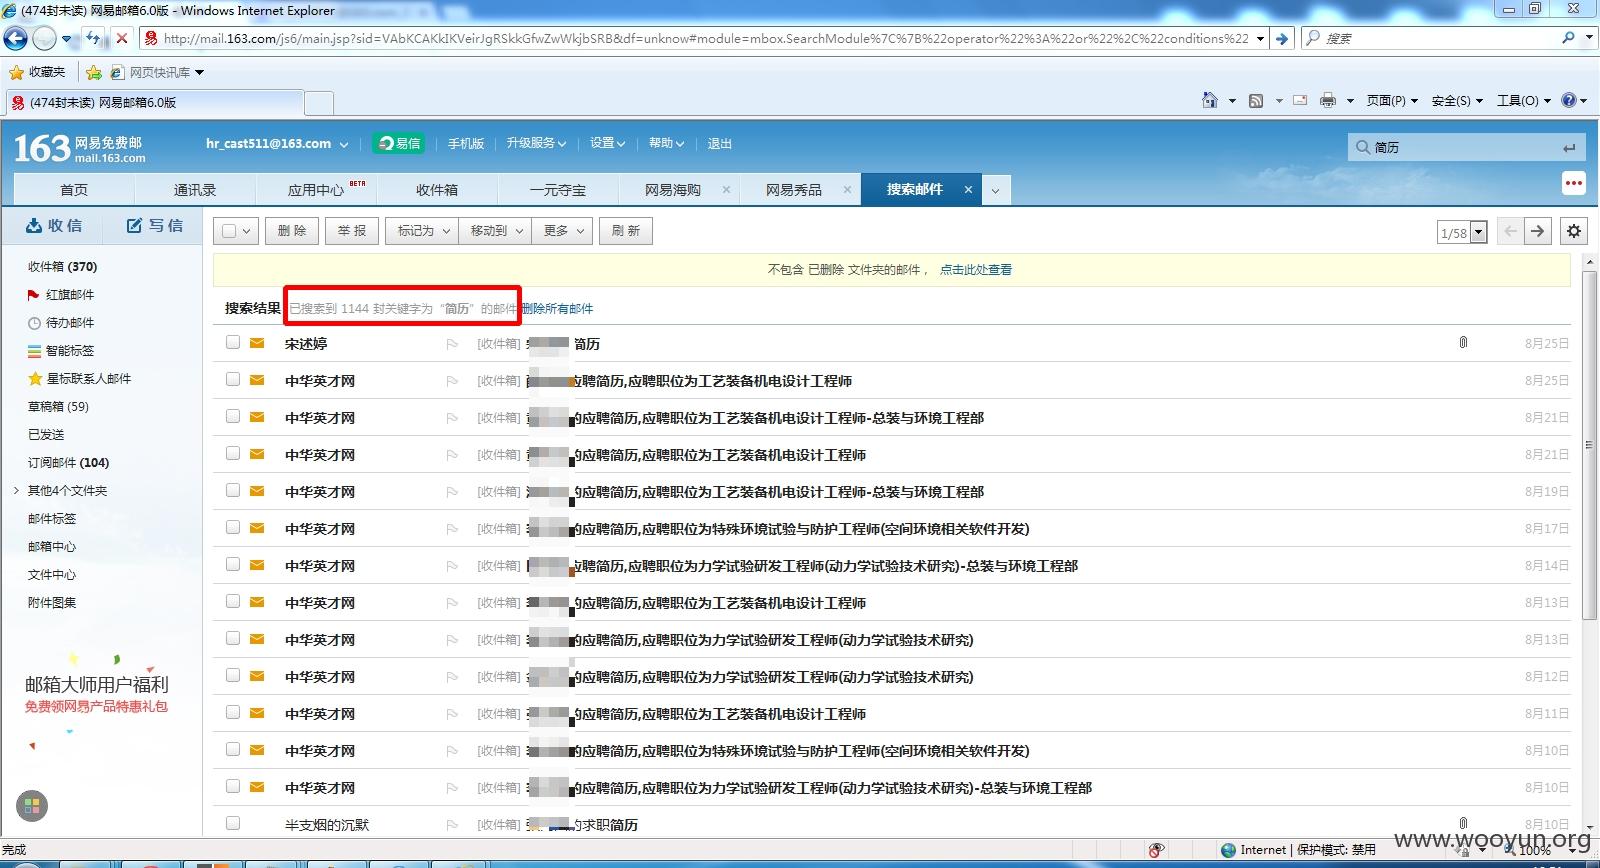The image size is (1600, 868).
Task: Open the 移动到 dropdown
Action: click(496, 231)
